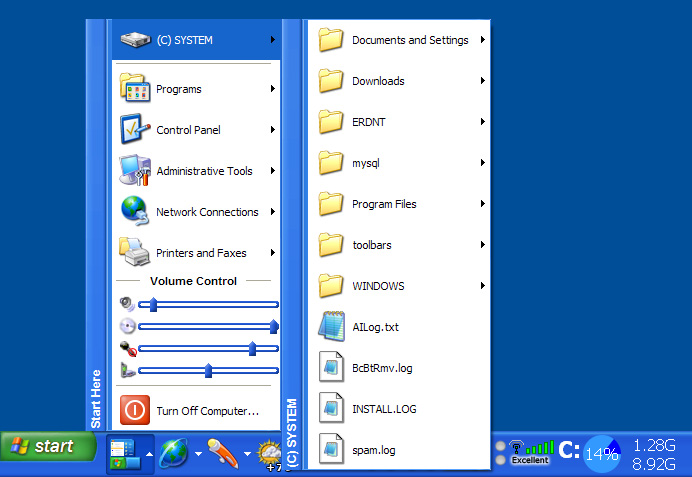692x477 pixels.
Task: Click the Documents and Settings folder icon
Action: [331, 40]
